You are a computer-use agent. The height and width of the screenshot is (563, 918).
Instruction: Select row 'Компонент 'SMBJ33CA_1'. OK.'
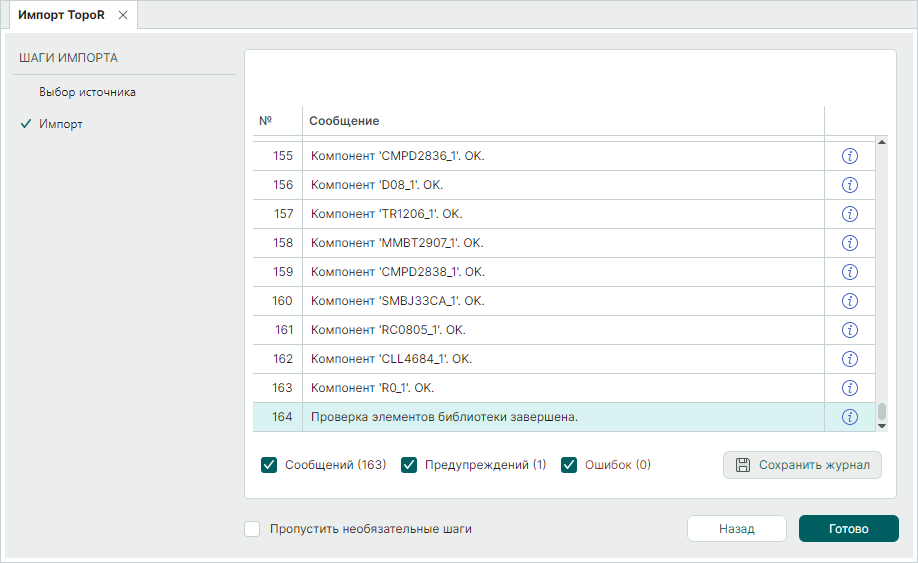coord(564,301)
